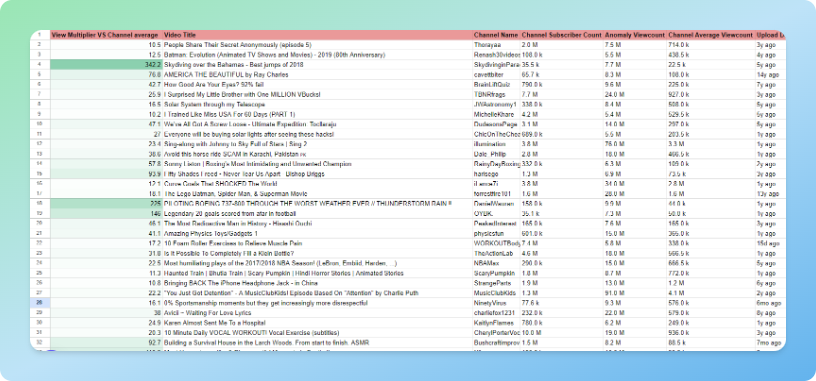Select row number 32 in the row header
Viewport: 816px width, 381px height.
tap(40, 342)
